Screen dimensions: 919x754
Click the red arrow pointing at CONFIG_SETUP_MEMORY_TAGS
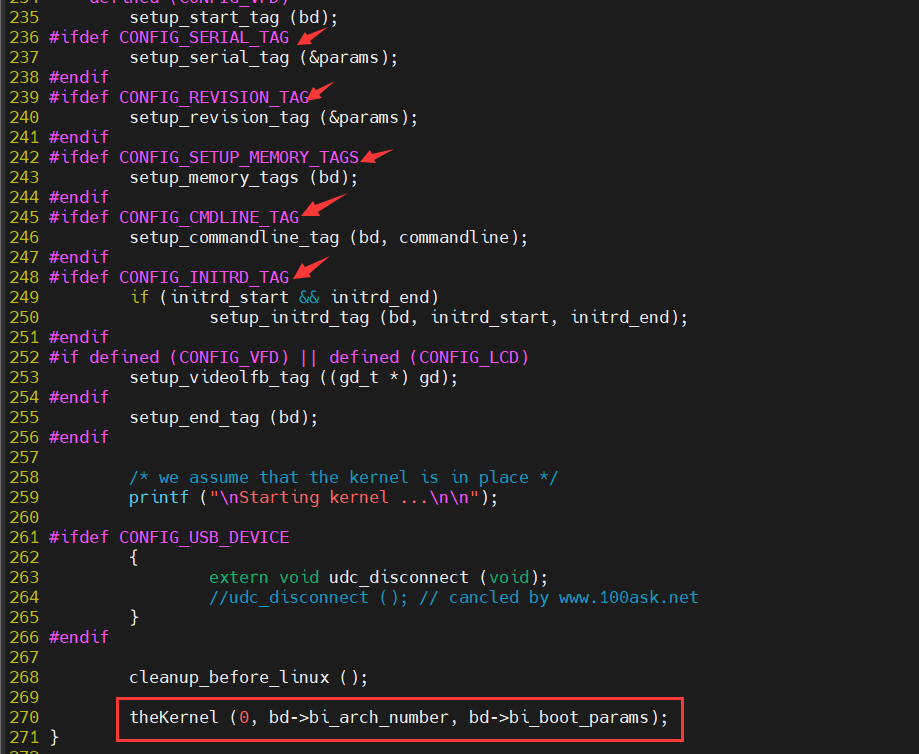click(376, 155)
